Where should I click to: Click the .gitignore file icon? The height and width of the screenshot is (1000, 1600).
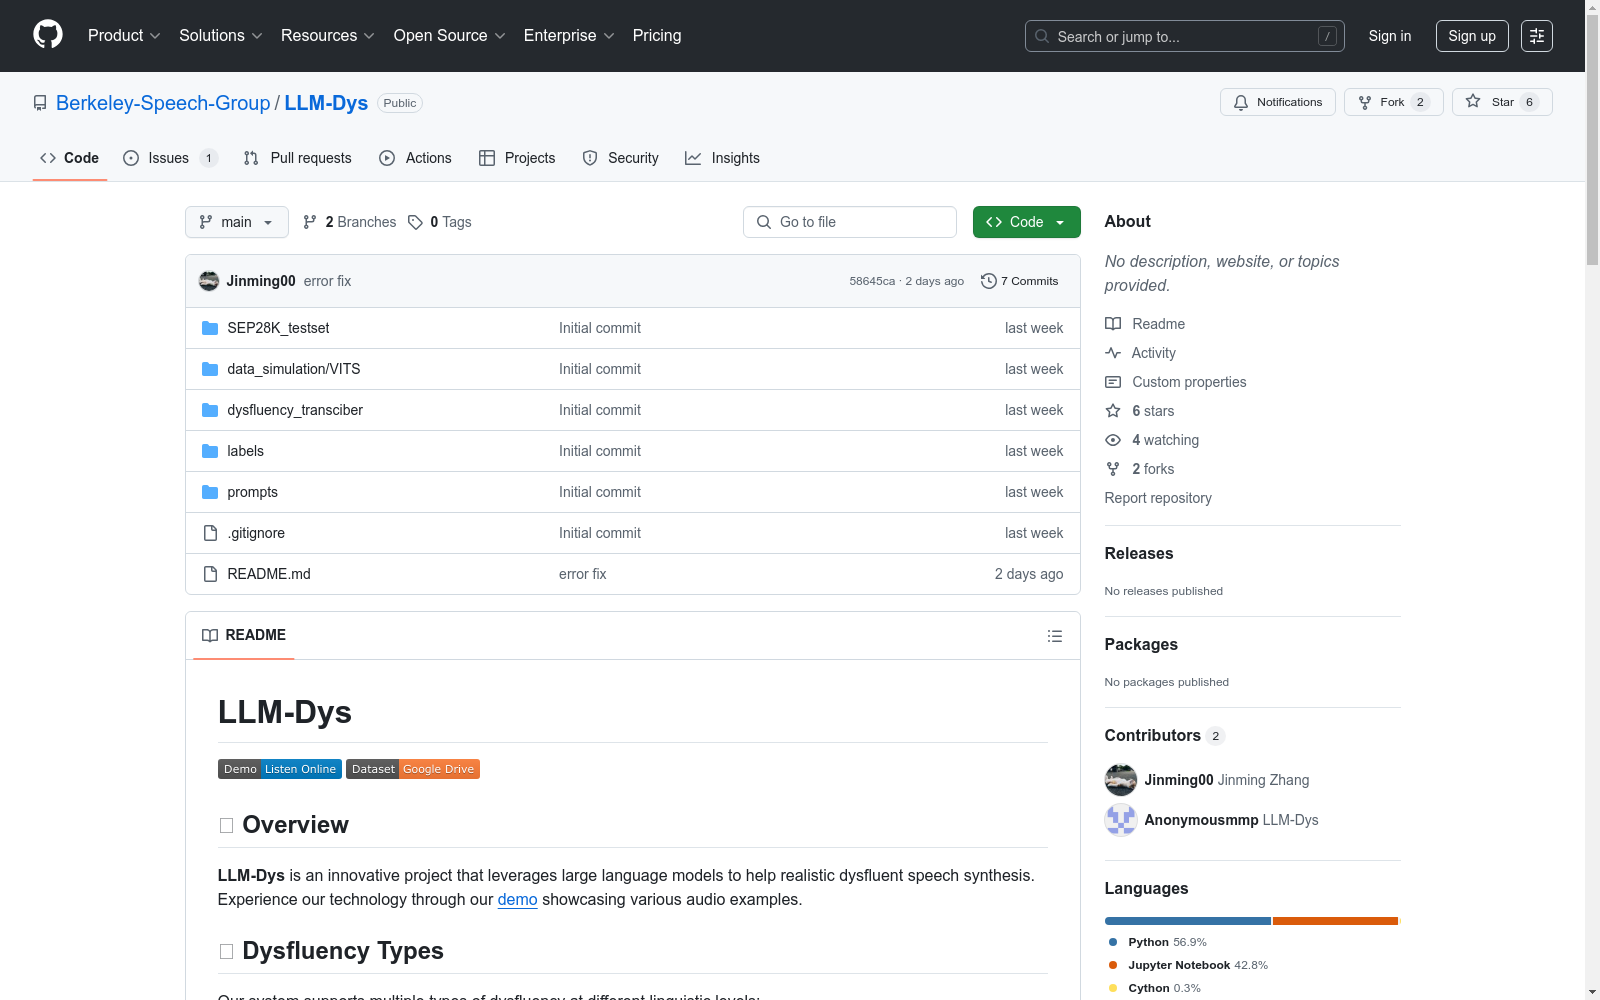[x=210, y=533]
